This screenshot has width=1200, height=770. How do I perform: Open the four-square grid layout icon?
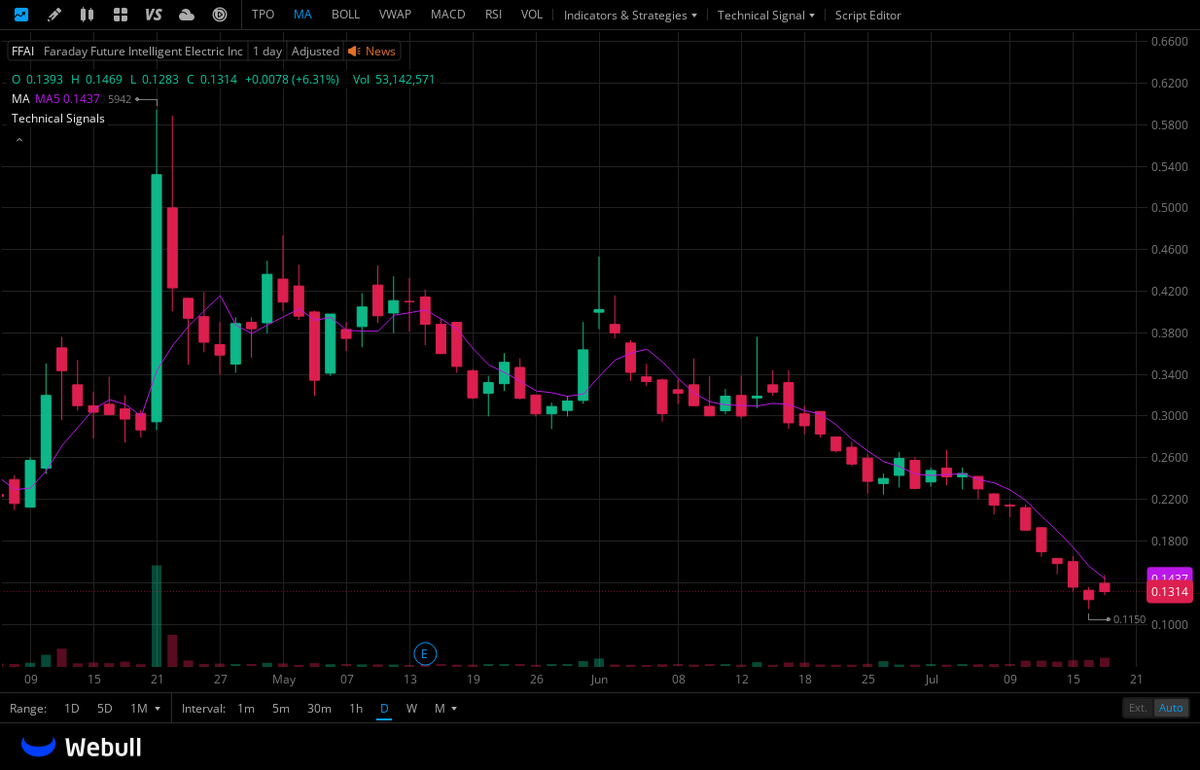point(120,15)
